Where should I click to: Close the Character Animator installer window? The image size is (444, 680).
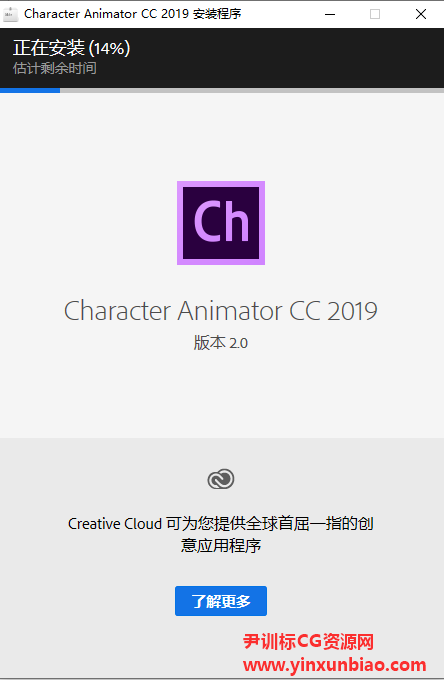[x=421, y=14]
